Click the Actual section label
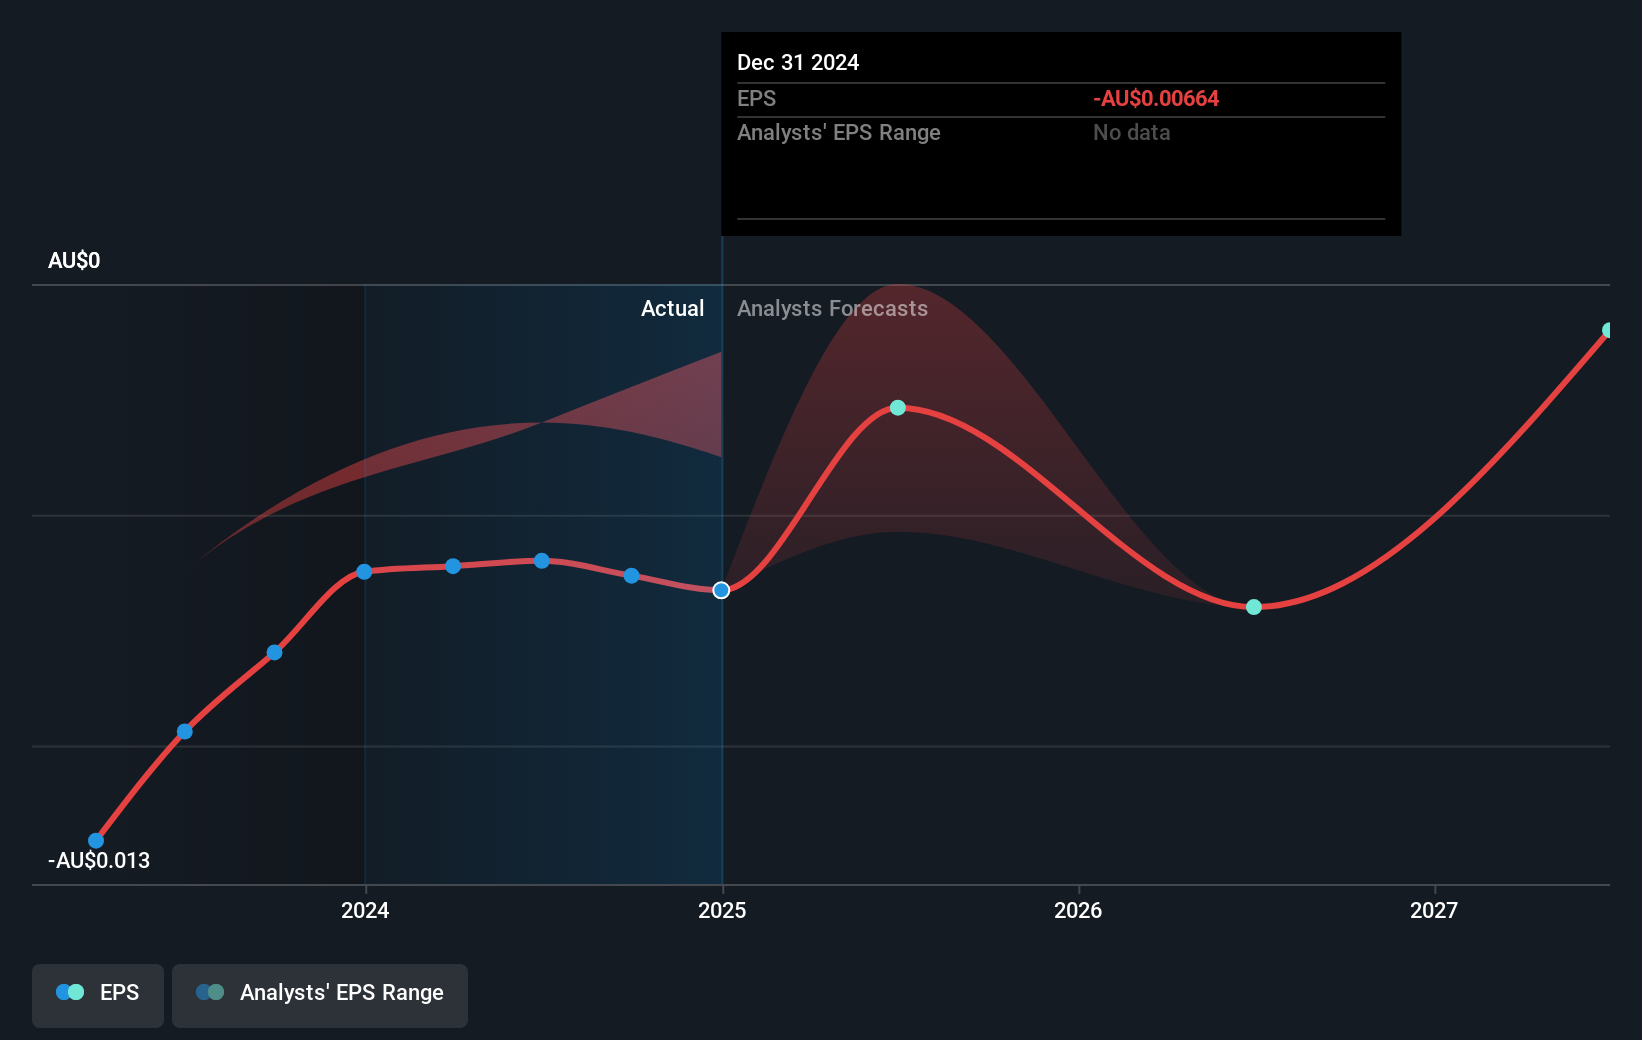Screen dimensions: 1642x1040 [x=672, y=308]
